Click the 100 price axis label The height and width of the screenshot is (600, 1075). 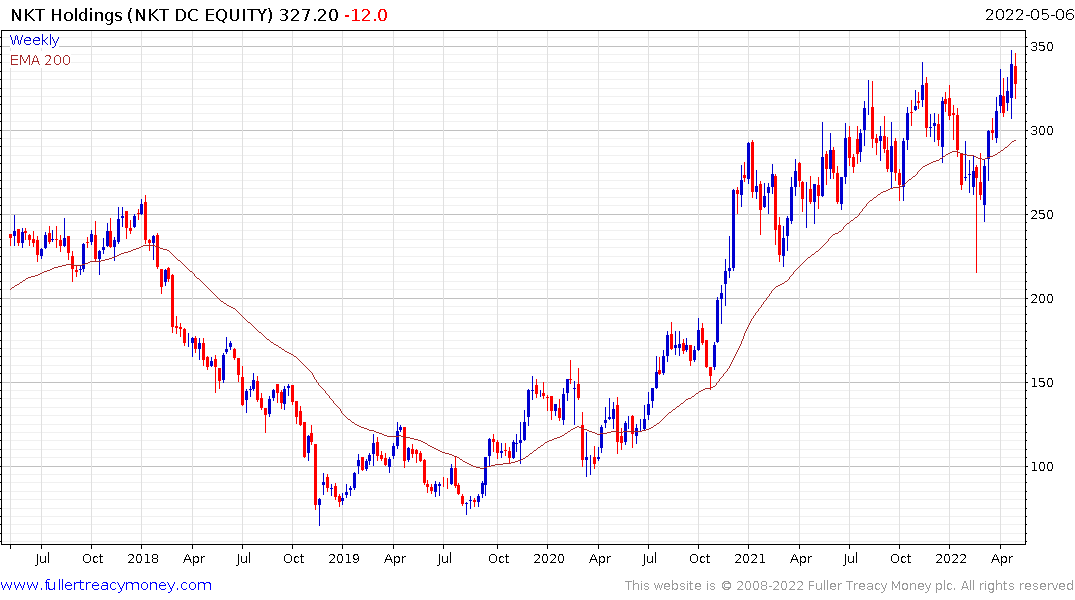1042,467
